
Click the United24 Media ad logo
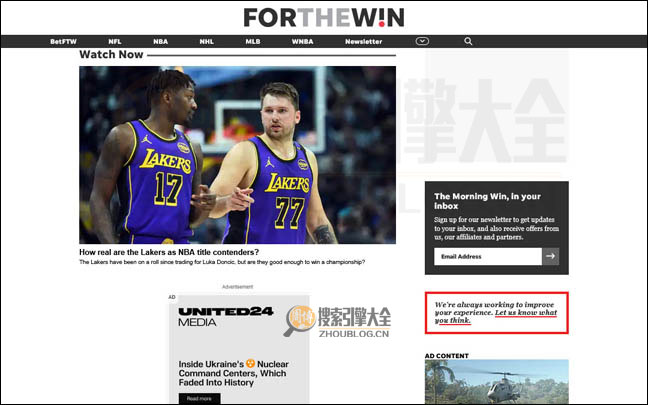226,317
